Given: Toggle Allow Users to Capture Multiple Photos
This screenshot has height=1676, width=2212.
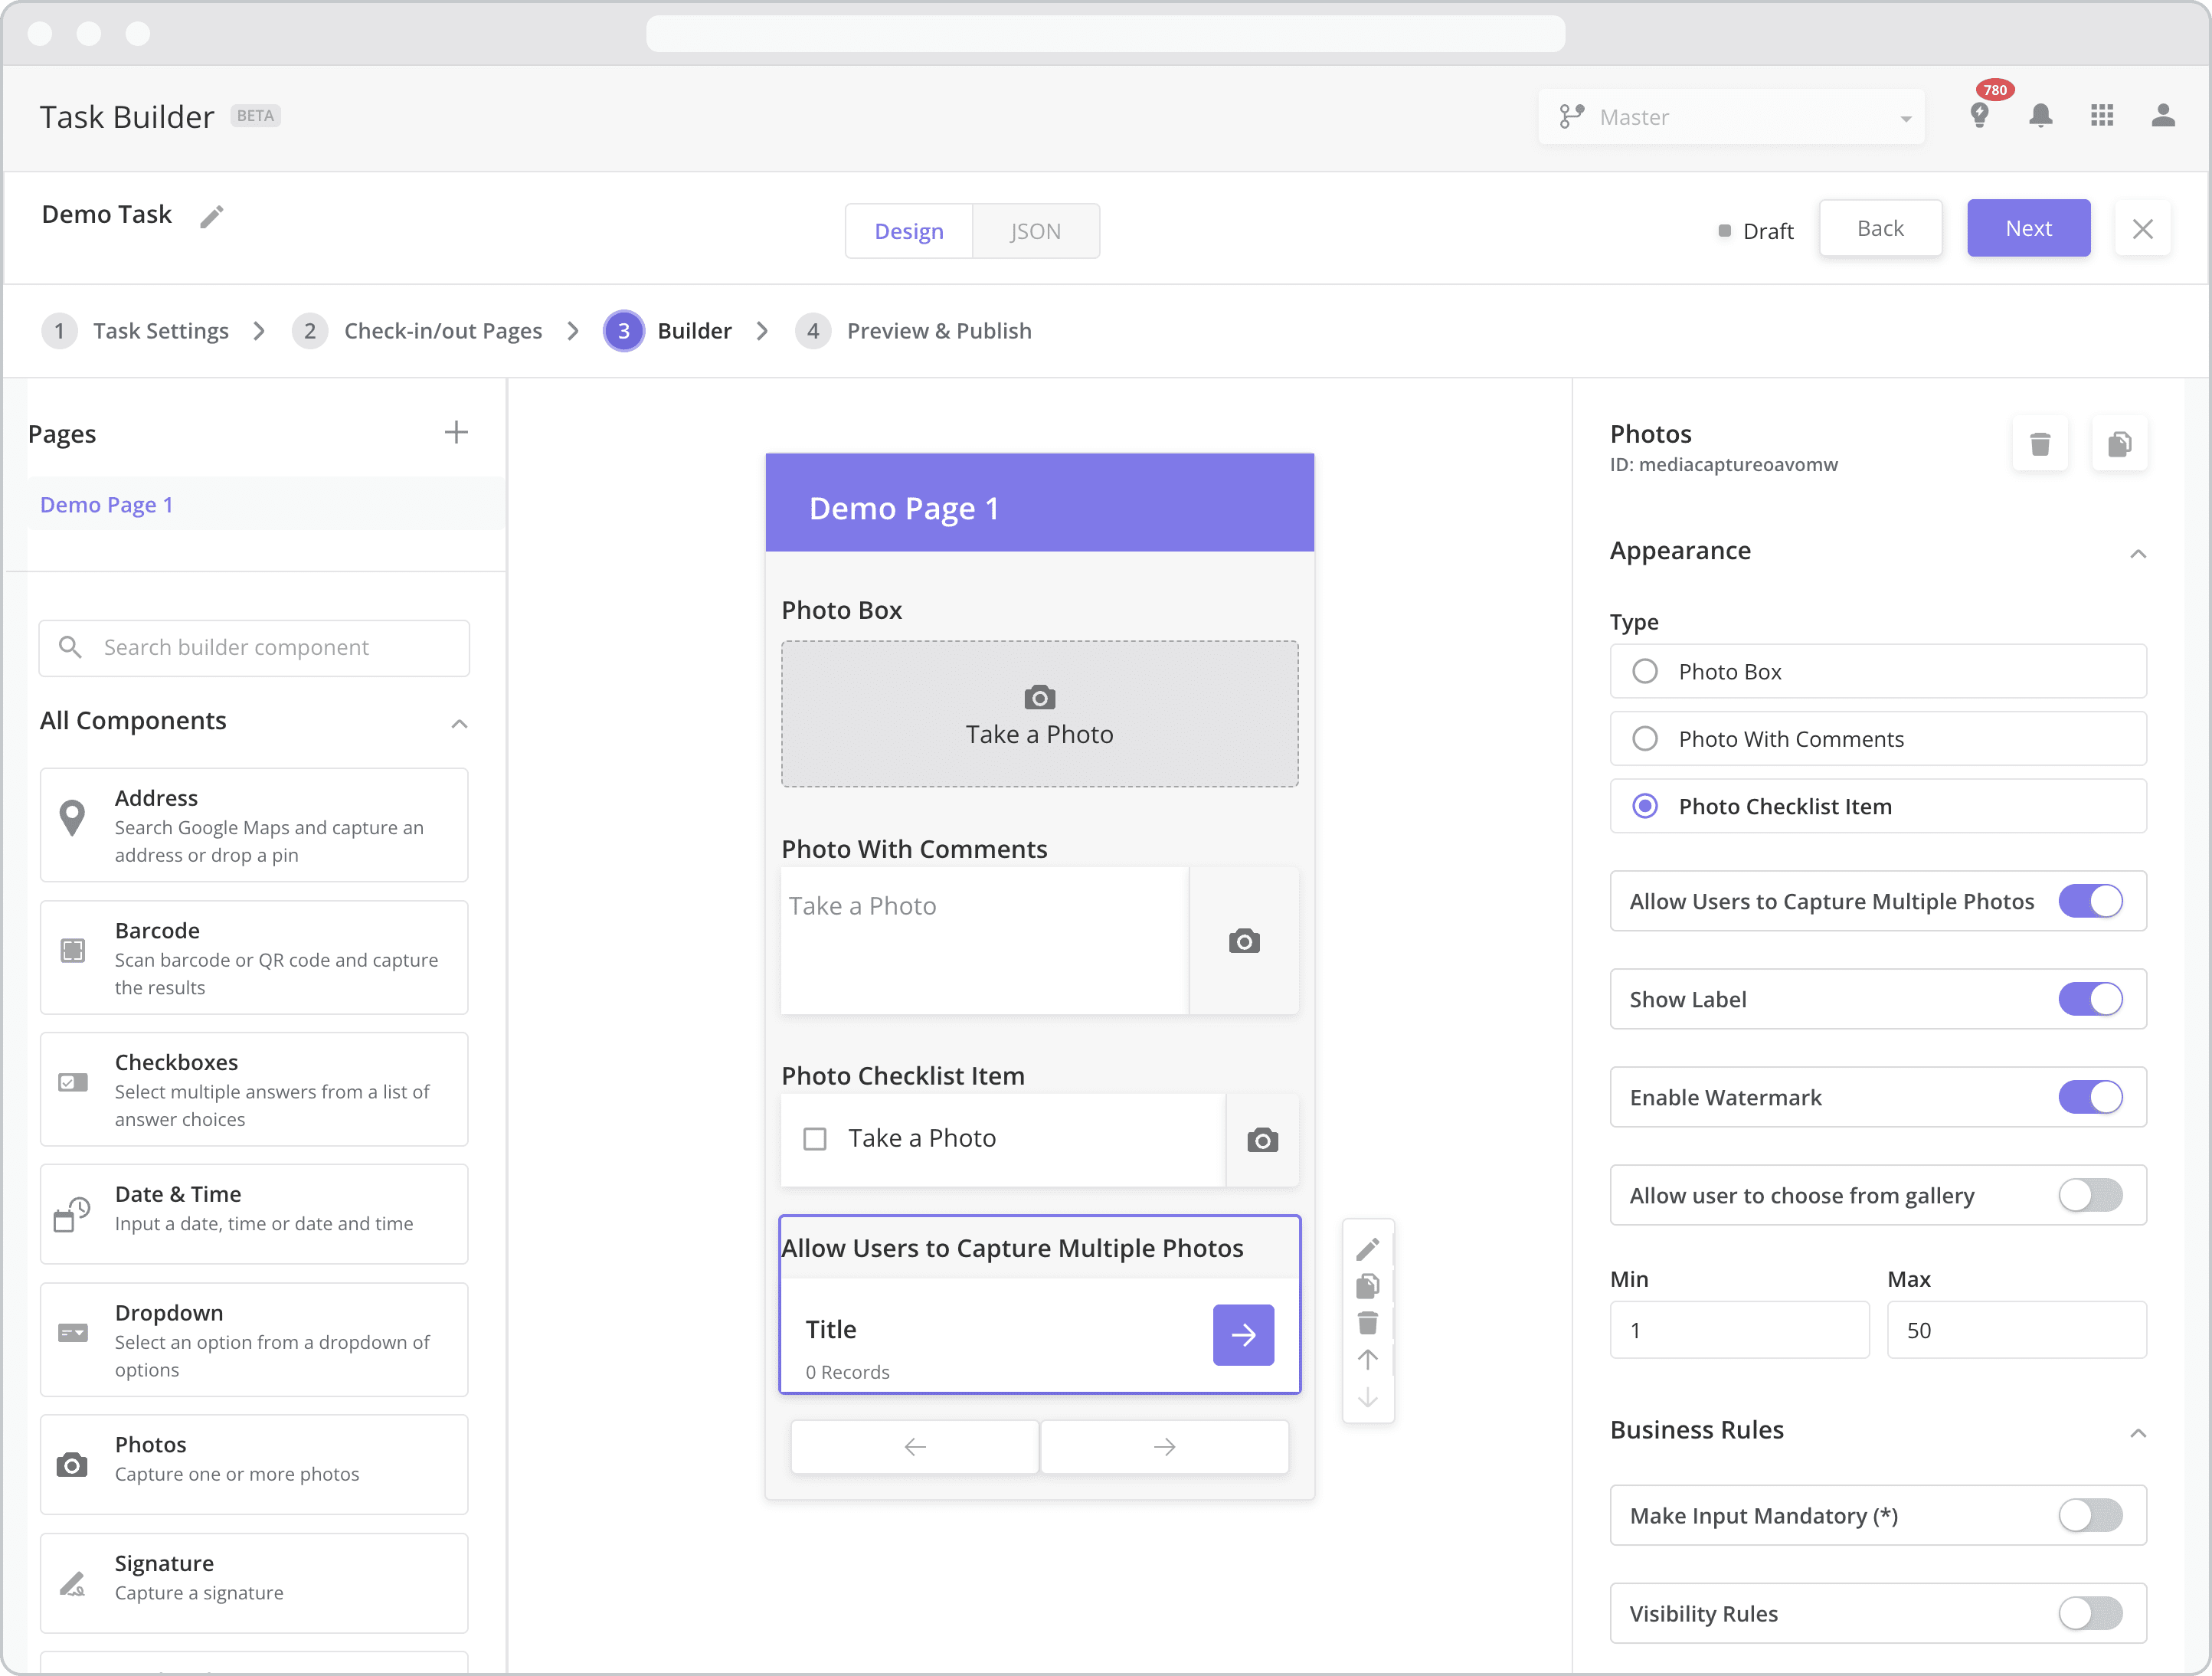Looking at the screenshot, I should [x=2090, y=901].
